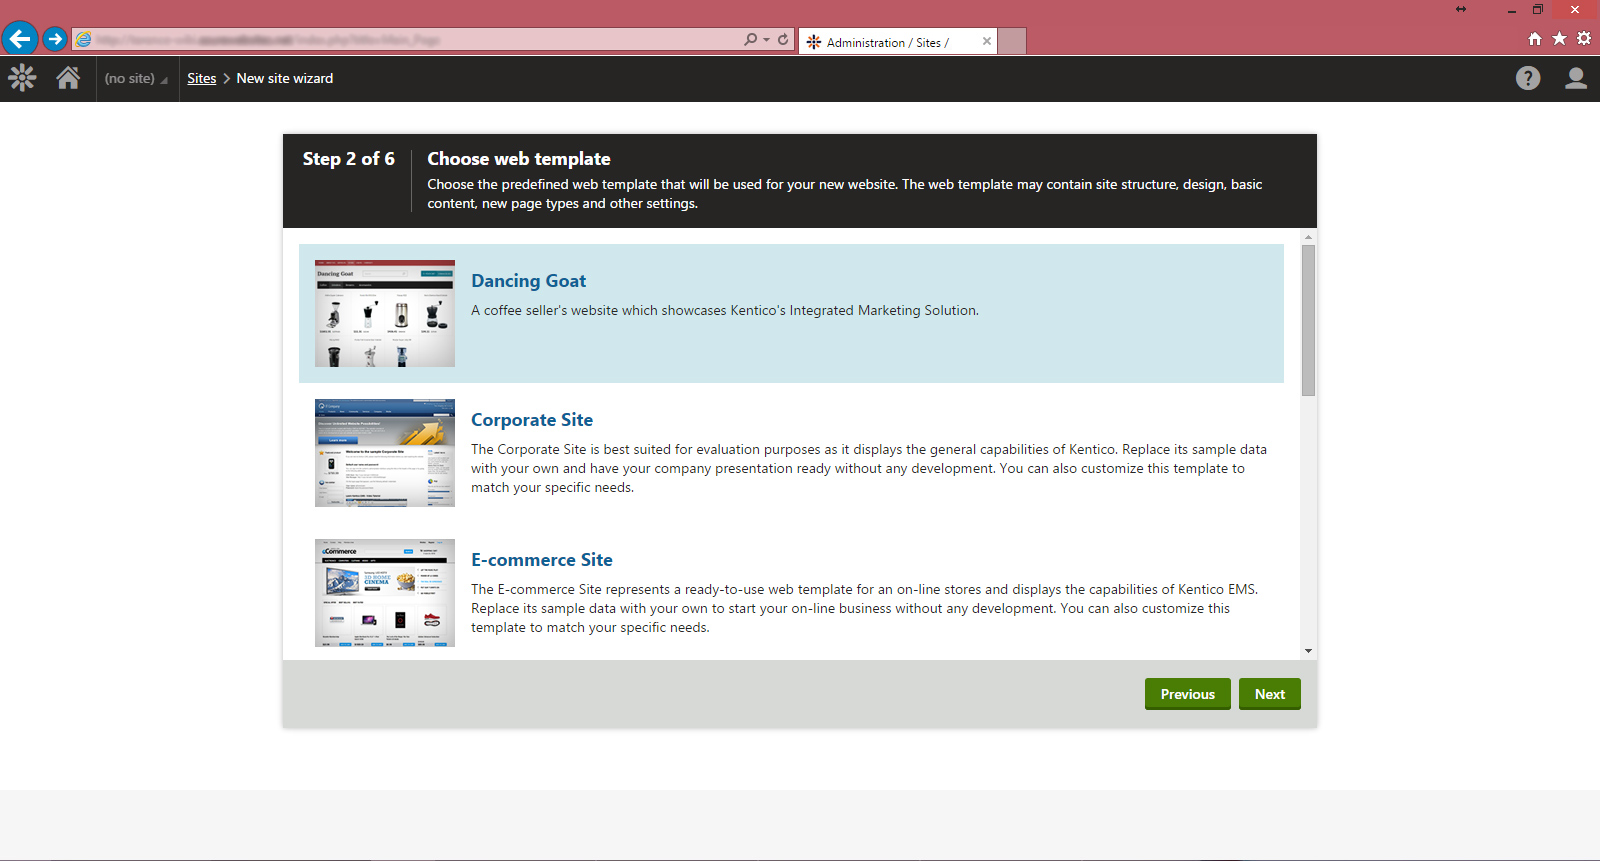Click the template list scrollbar thumb

click(1308, 320)
